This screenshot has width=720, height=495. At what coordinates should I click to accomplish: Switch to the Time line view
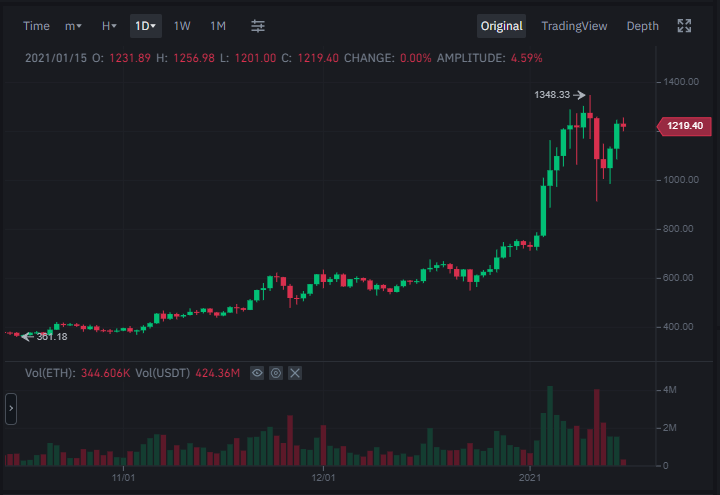(x=36, y=26)
